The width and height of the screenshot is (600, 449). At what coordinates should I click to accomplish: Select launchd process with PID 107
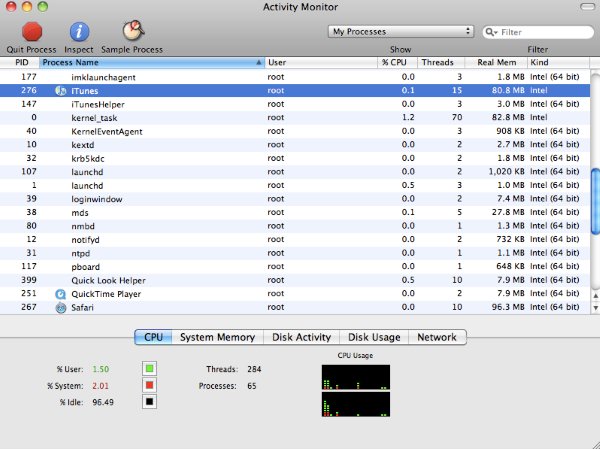click(295, 172)
